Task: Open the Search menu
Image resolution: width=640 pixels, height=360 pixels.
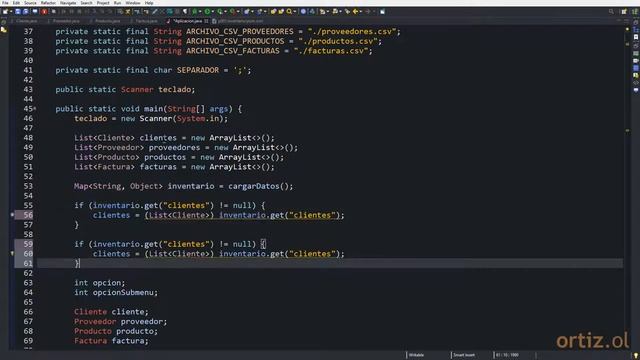Action: [x=86, y=3]
